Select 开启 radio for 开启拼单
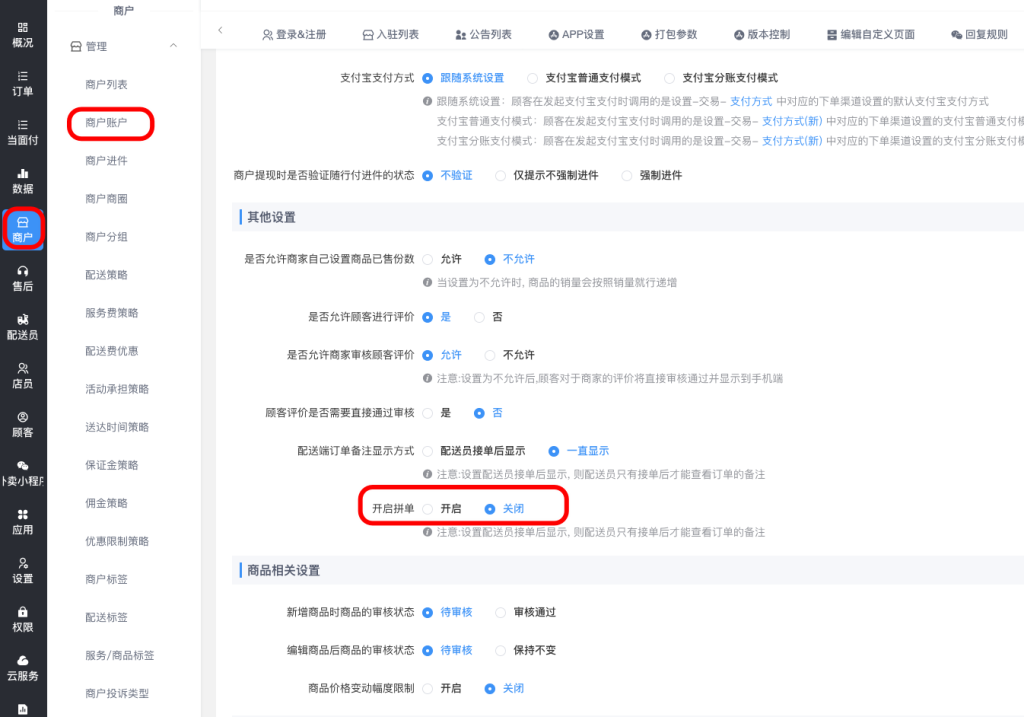 tap(428, 509)
